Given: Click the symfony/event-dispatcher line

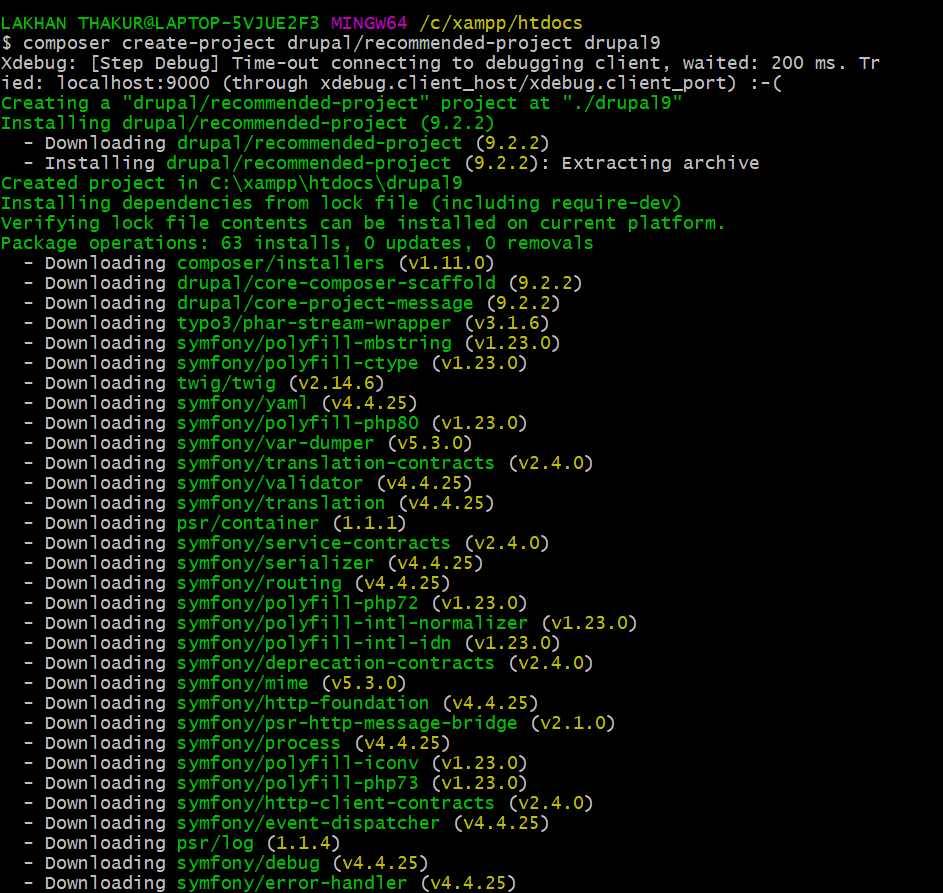Looking at the screenshot, I should coord(287,823).
